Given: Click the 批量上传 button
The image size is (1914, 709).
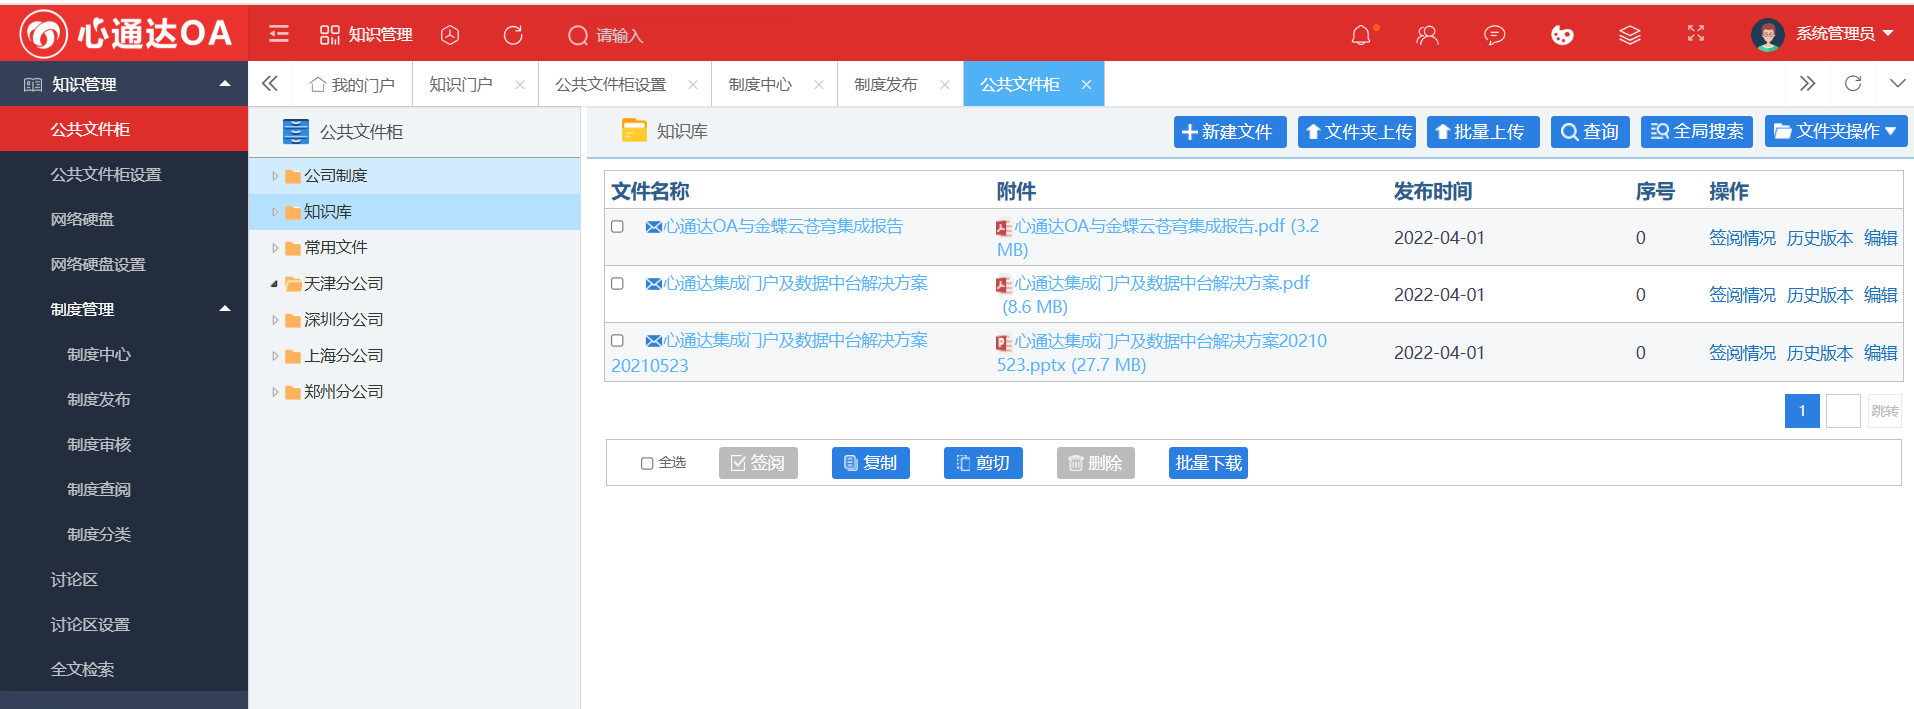Looking at the screenshot, I should (x=1482, y=131).
